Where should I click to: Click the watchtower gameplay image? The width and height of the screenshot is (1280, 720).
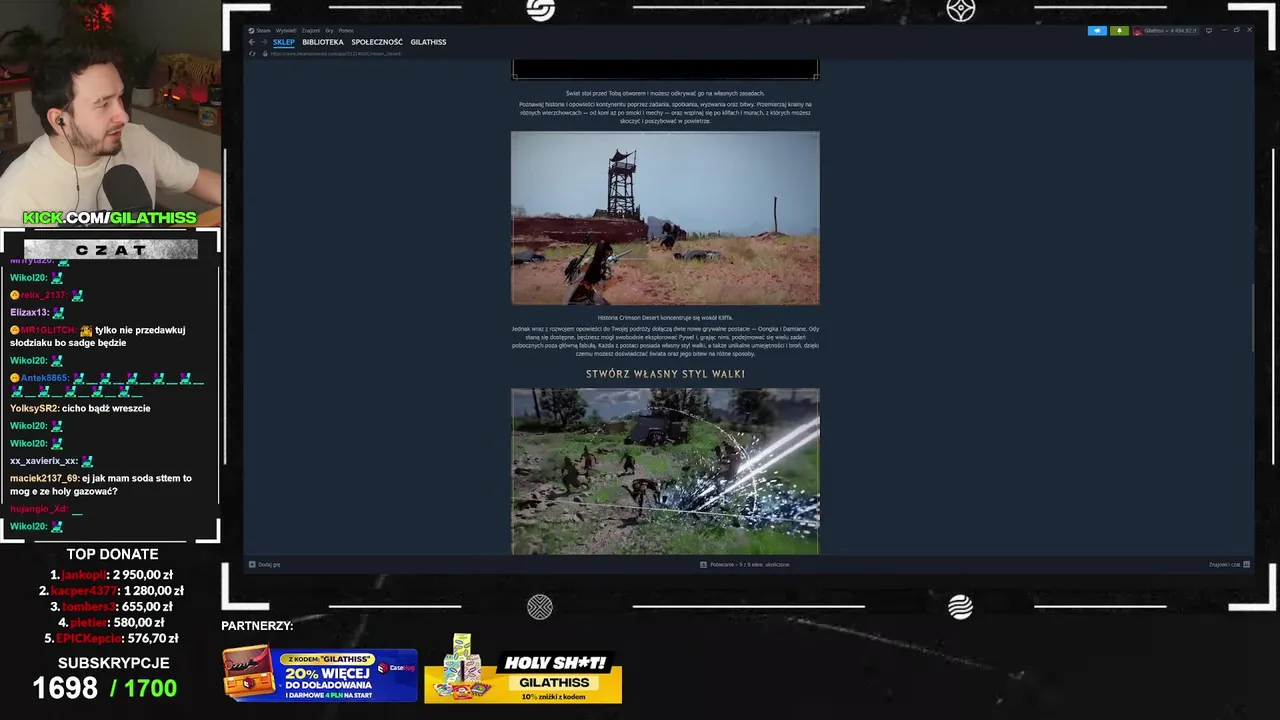[x=665, y=218]
